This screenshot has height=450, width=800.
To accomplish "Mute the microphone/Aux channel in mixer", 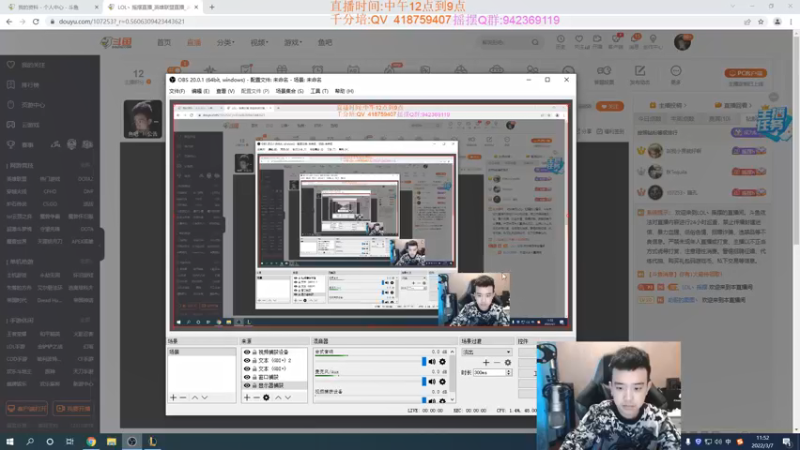I will point(432,382).
